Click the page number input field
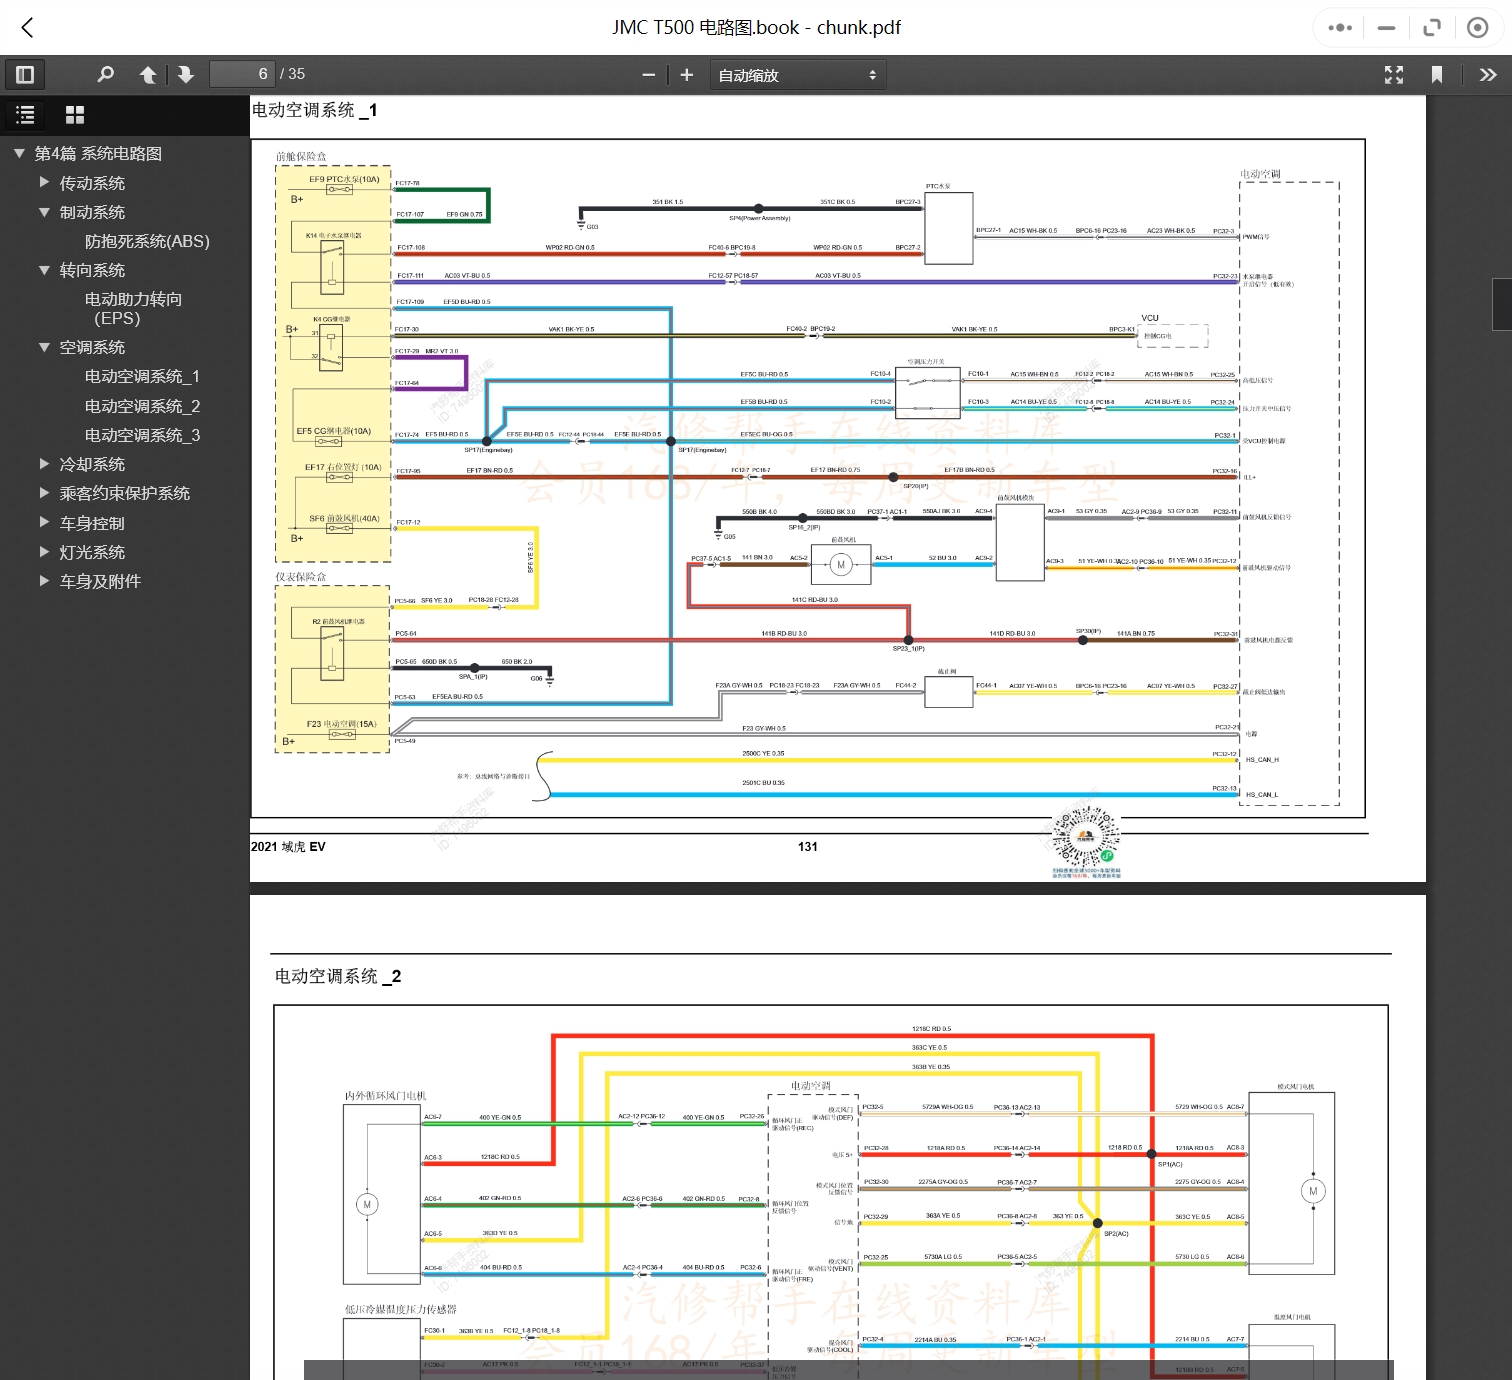This screenshot has height=1380, width=1512. pyautogui.click(x=241, y=74)
